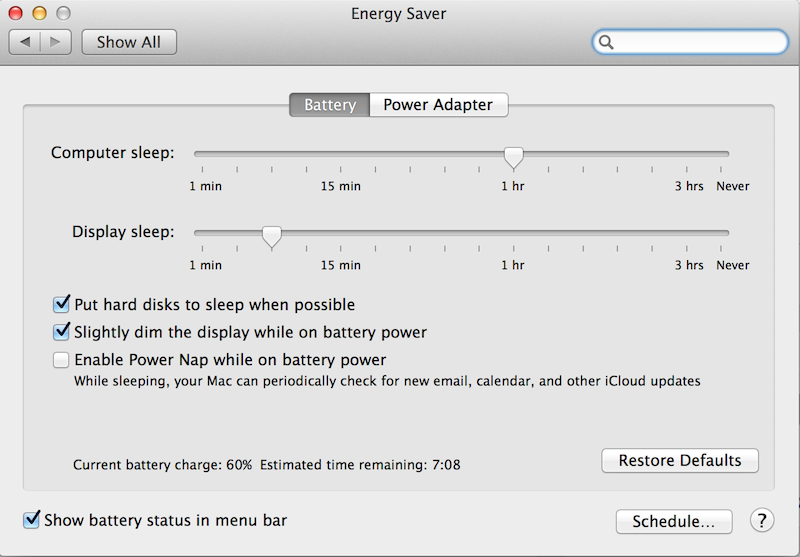800x557 pixels.
Task: Click Restore Defaults button
Action: [680, 461]
